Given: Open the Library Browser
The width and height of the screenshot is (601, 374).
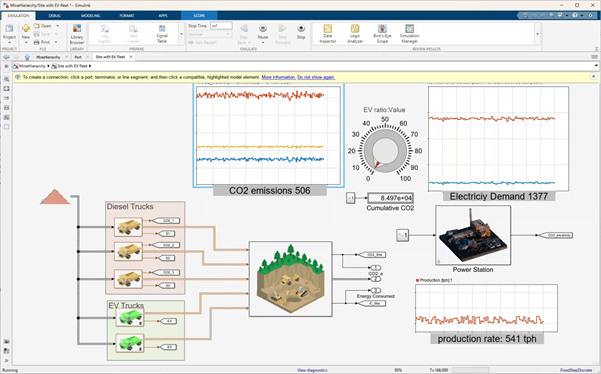Looking at the screenshot, I should [77, 33].
